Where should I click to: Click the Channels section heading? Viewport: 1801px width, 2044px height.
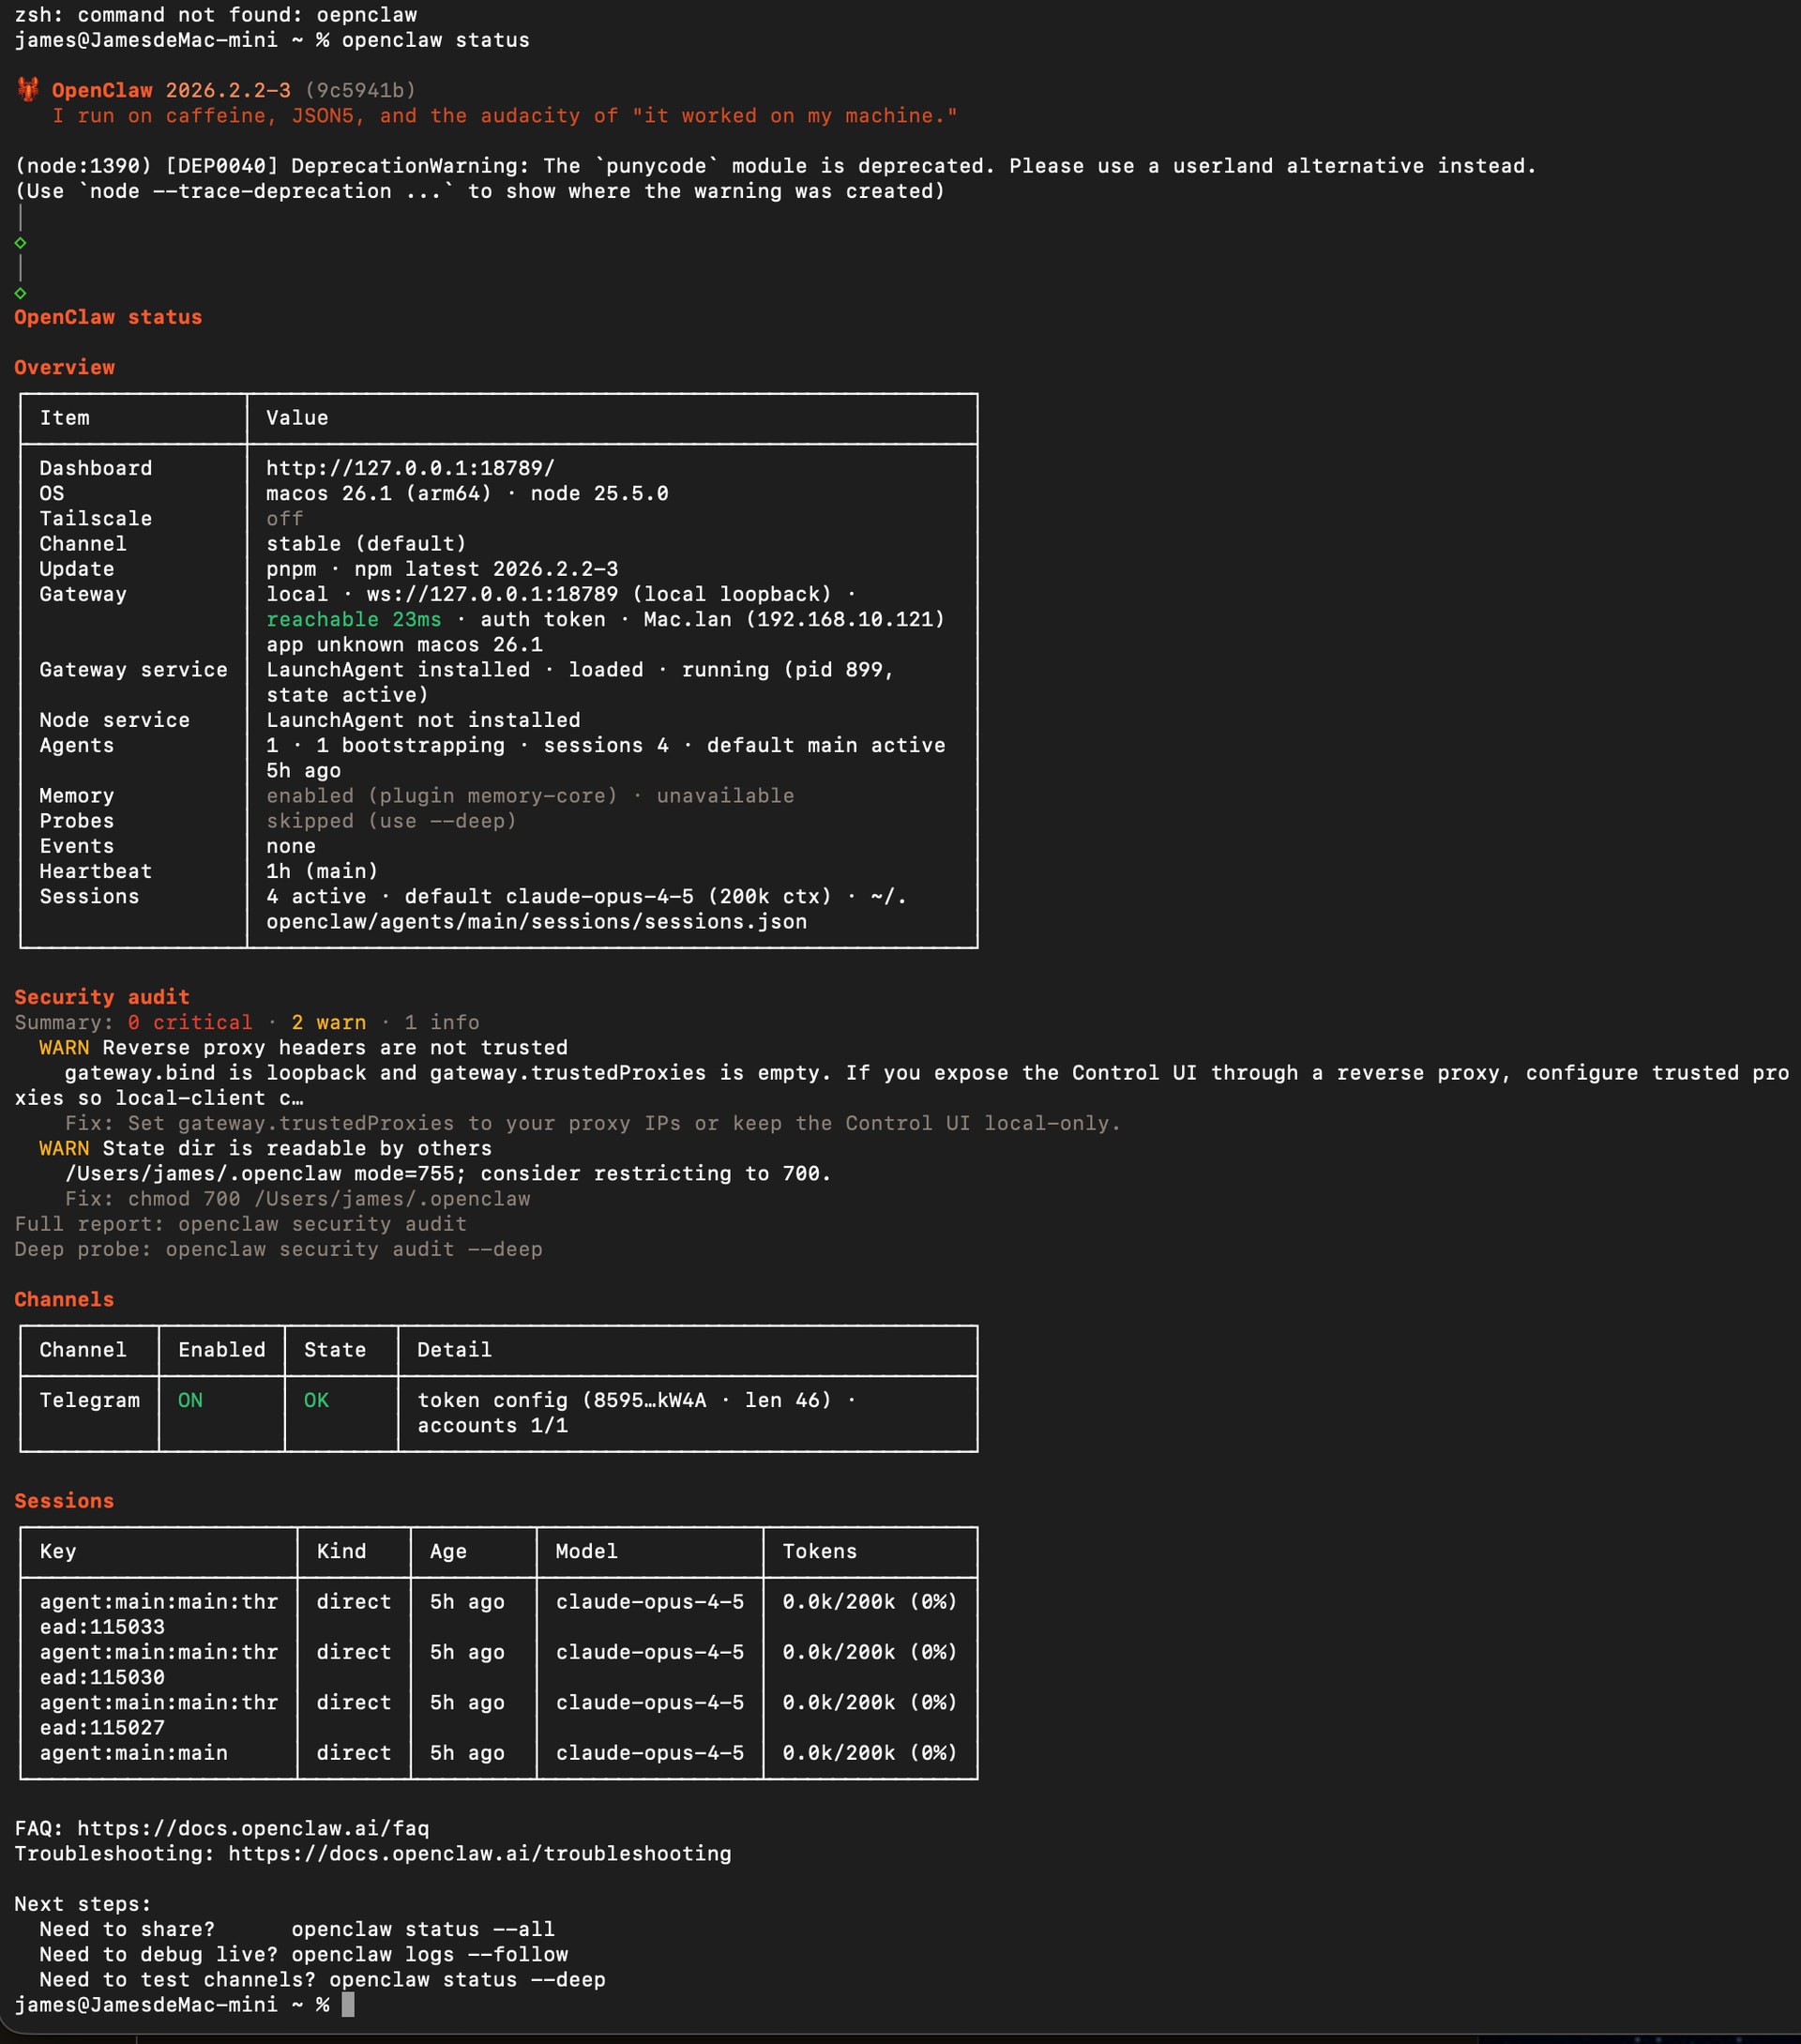(x=64, y=1299)
